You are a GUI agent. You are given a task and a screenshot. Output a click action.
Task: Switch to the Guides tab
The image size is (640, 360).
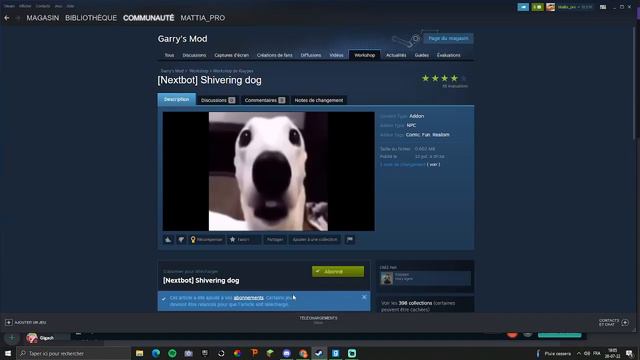(x=422, y=55)
